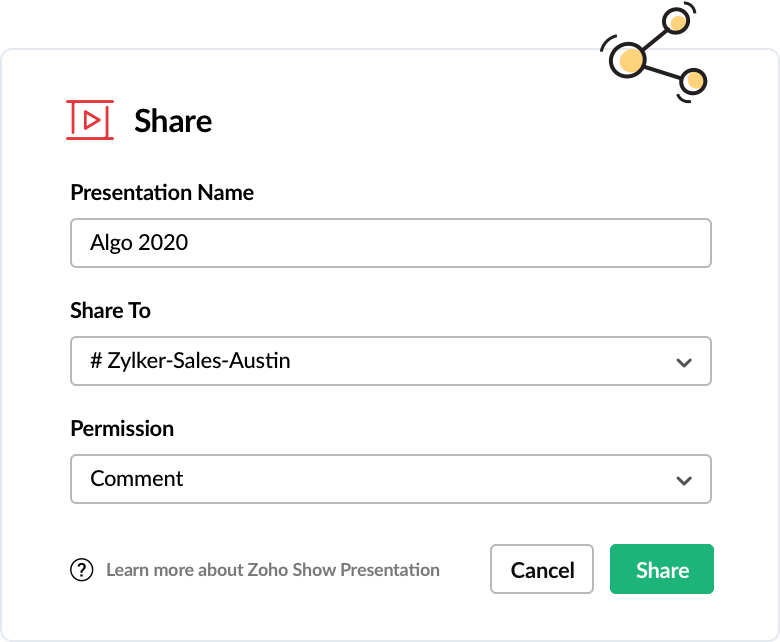Click the Cancel button

[x=542, y=570]
